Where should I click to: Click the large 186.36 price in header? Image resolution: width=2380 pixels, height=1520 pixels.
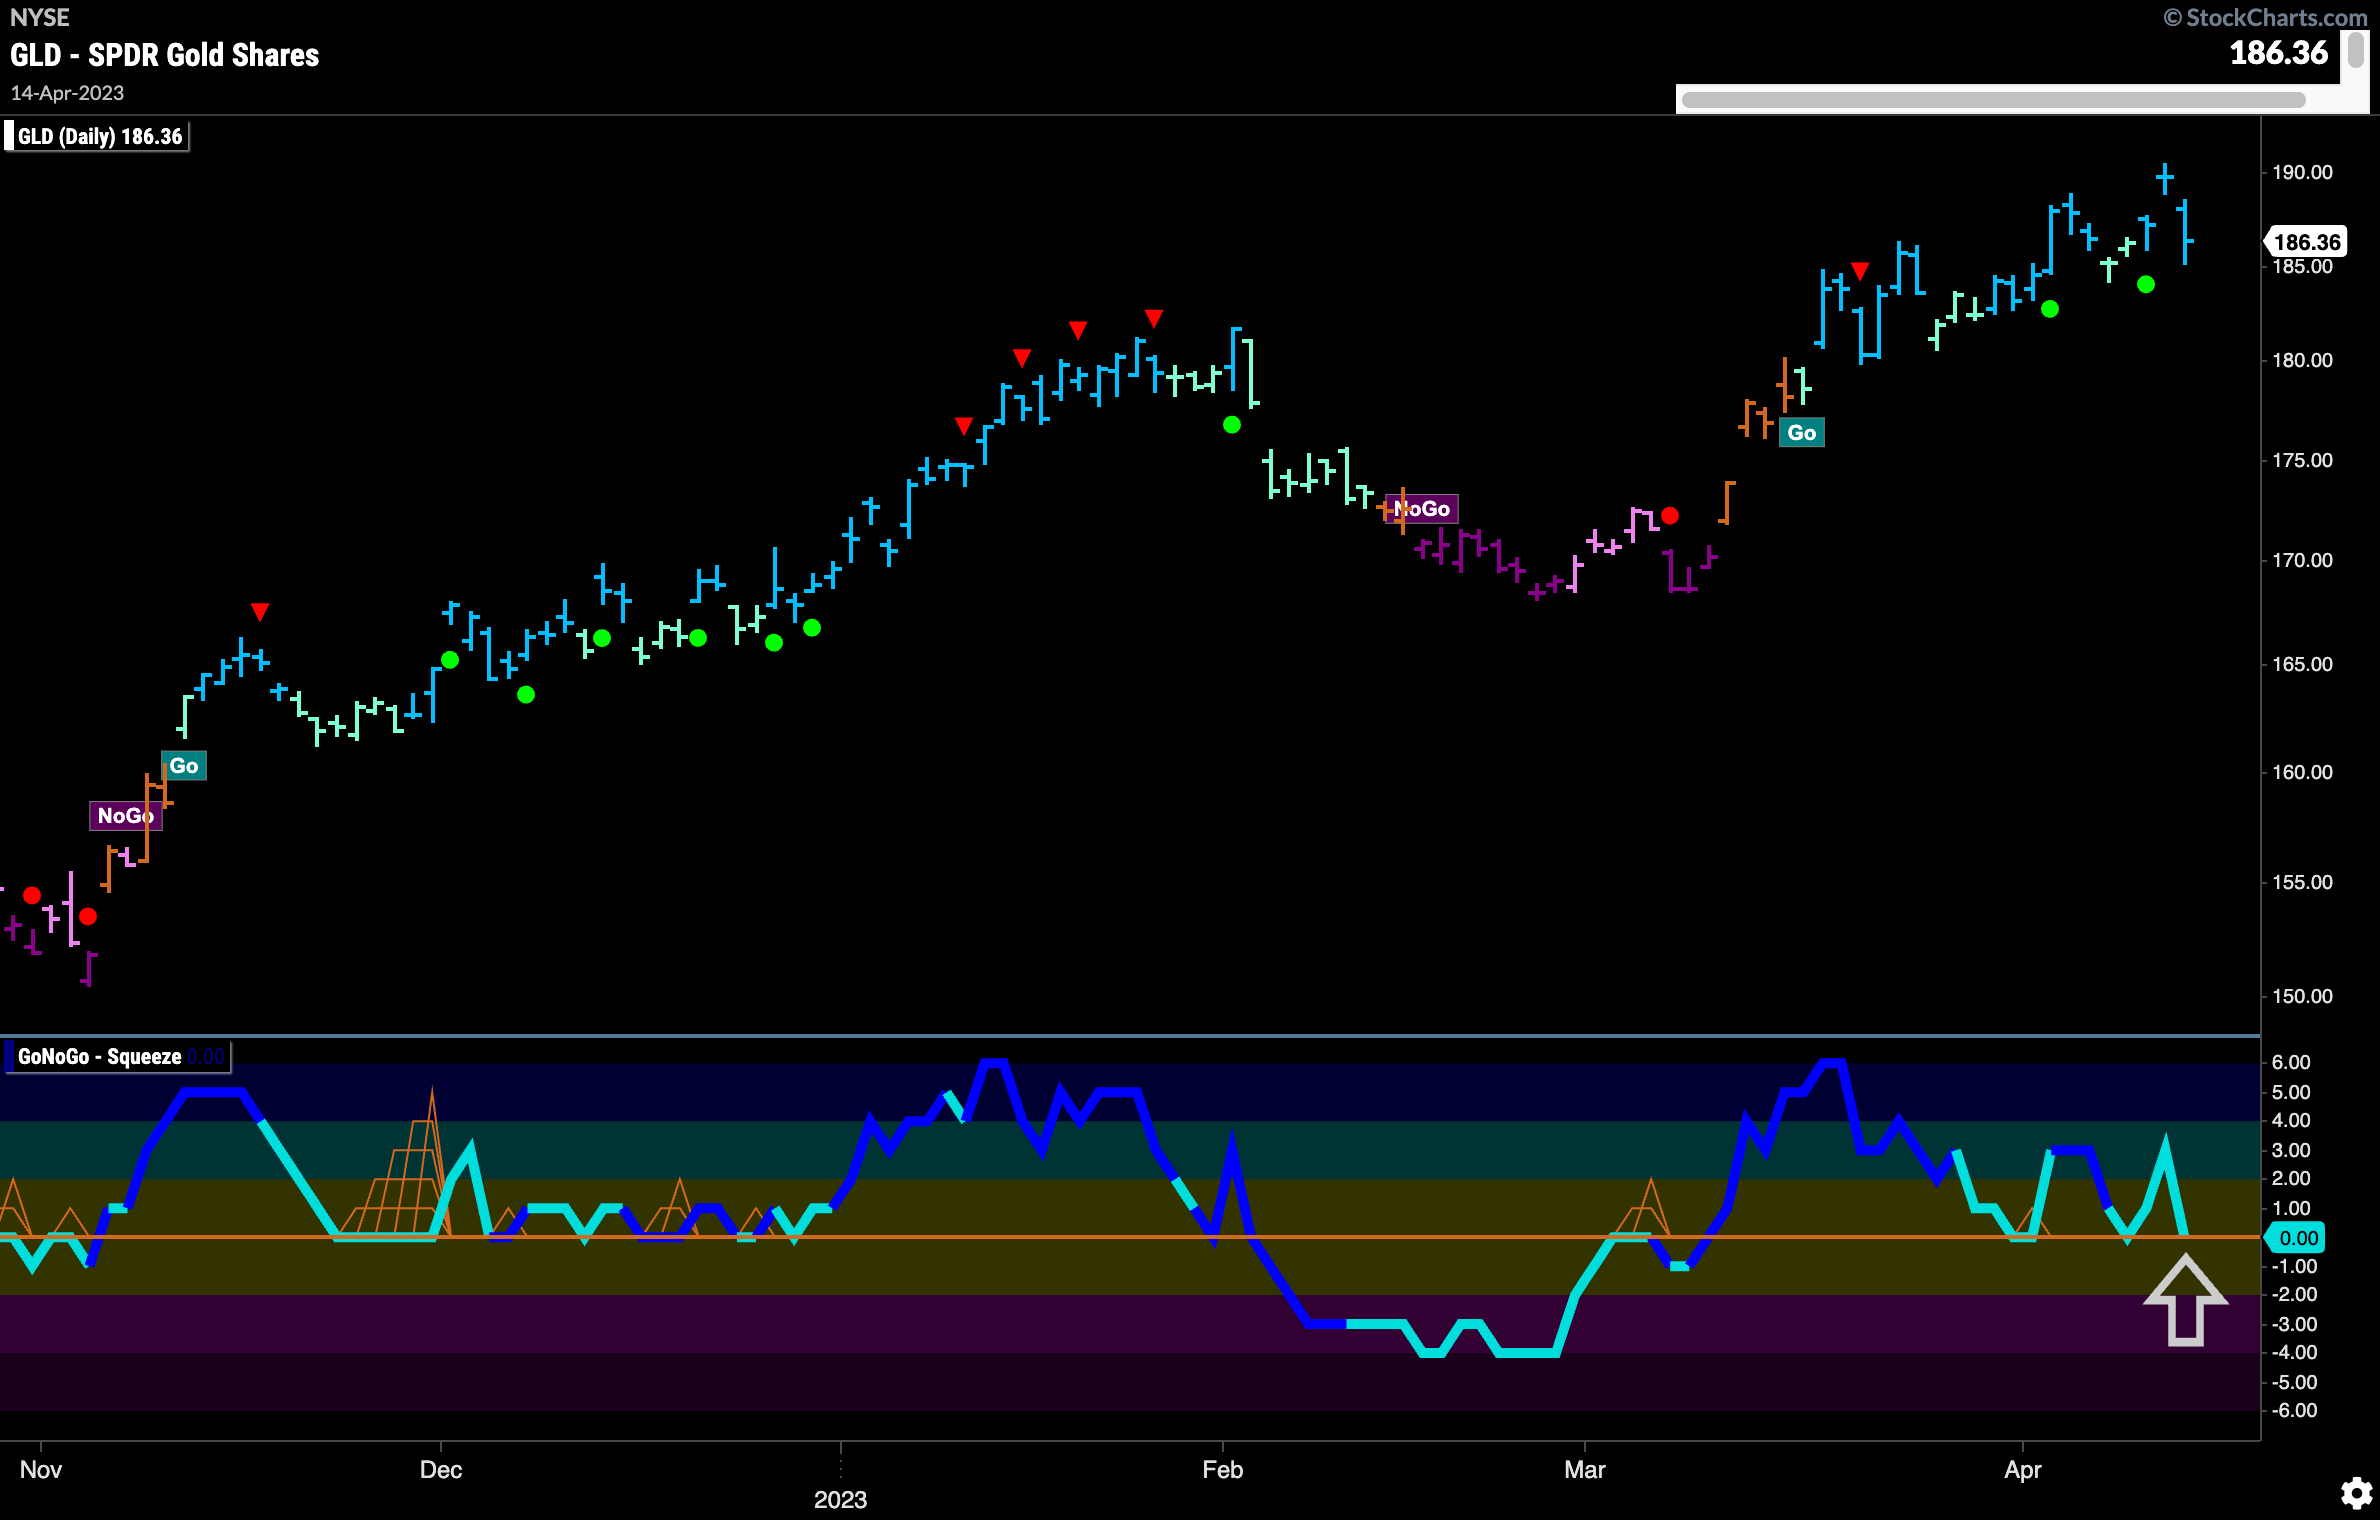pos(2278,53)
